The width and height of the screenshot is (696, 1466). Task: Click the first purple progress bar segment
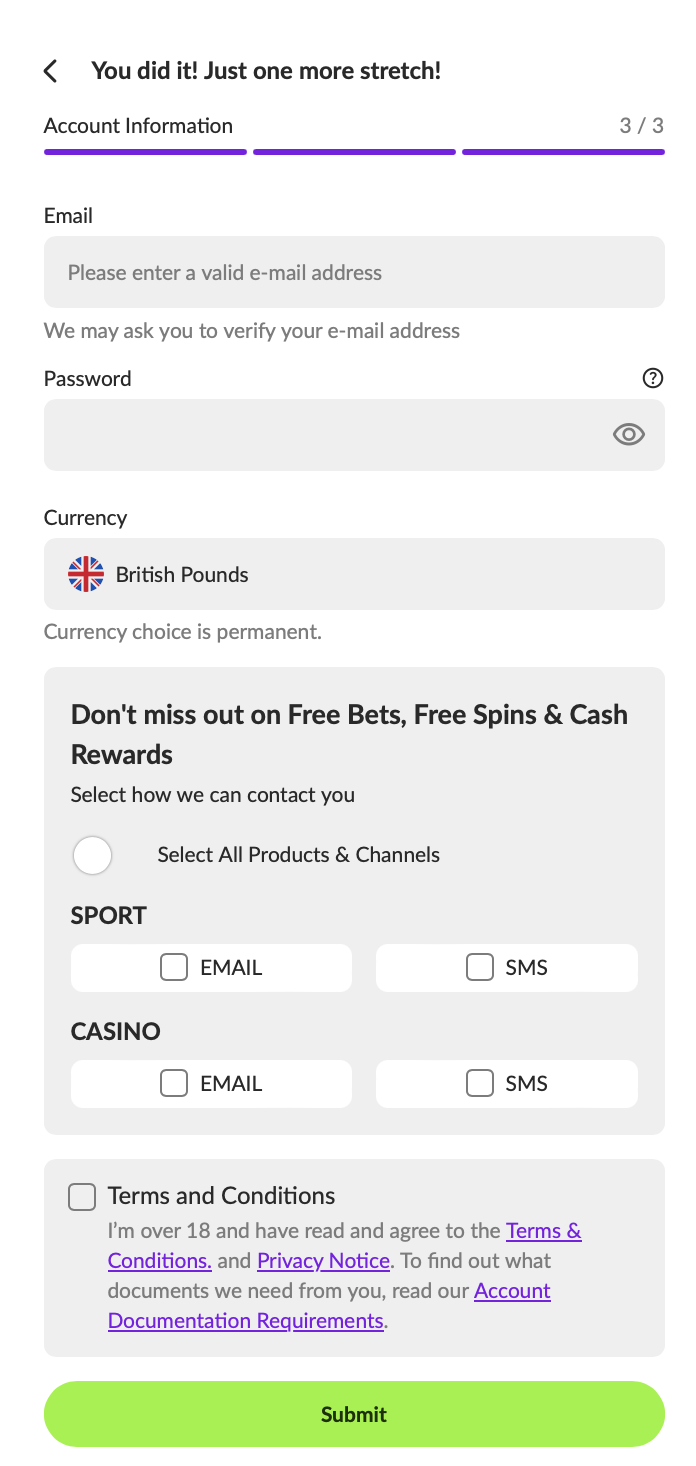(145, 150)
